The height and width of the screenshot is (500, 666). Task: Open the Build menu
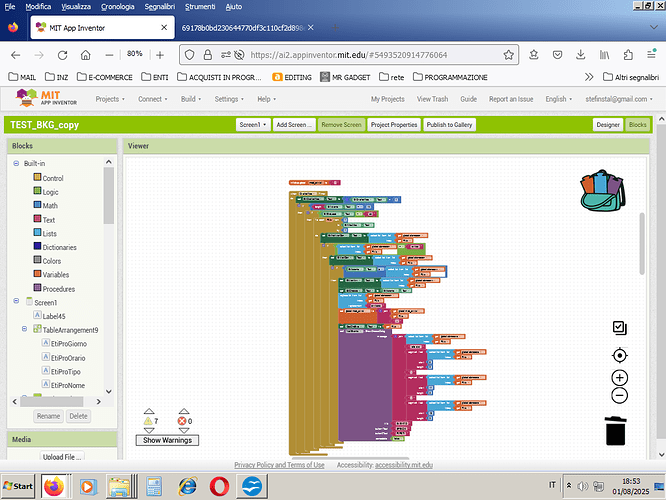(191, 99)
